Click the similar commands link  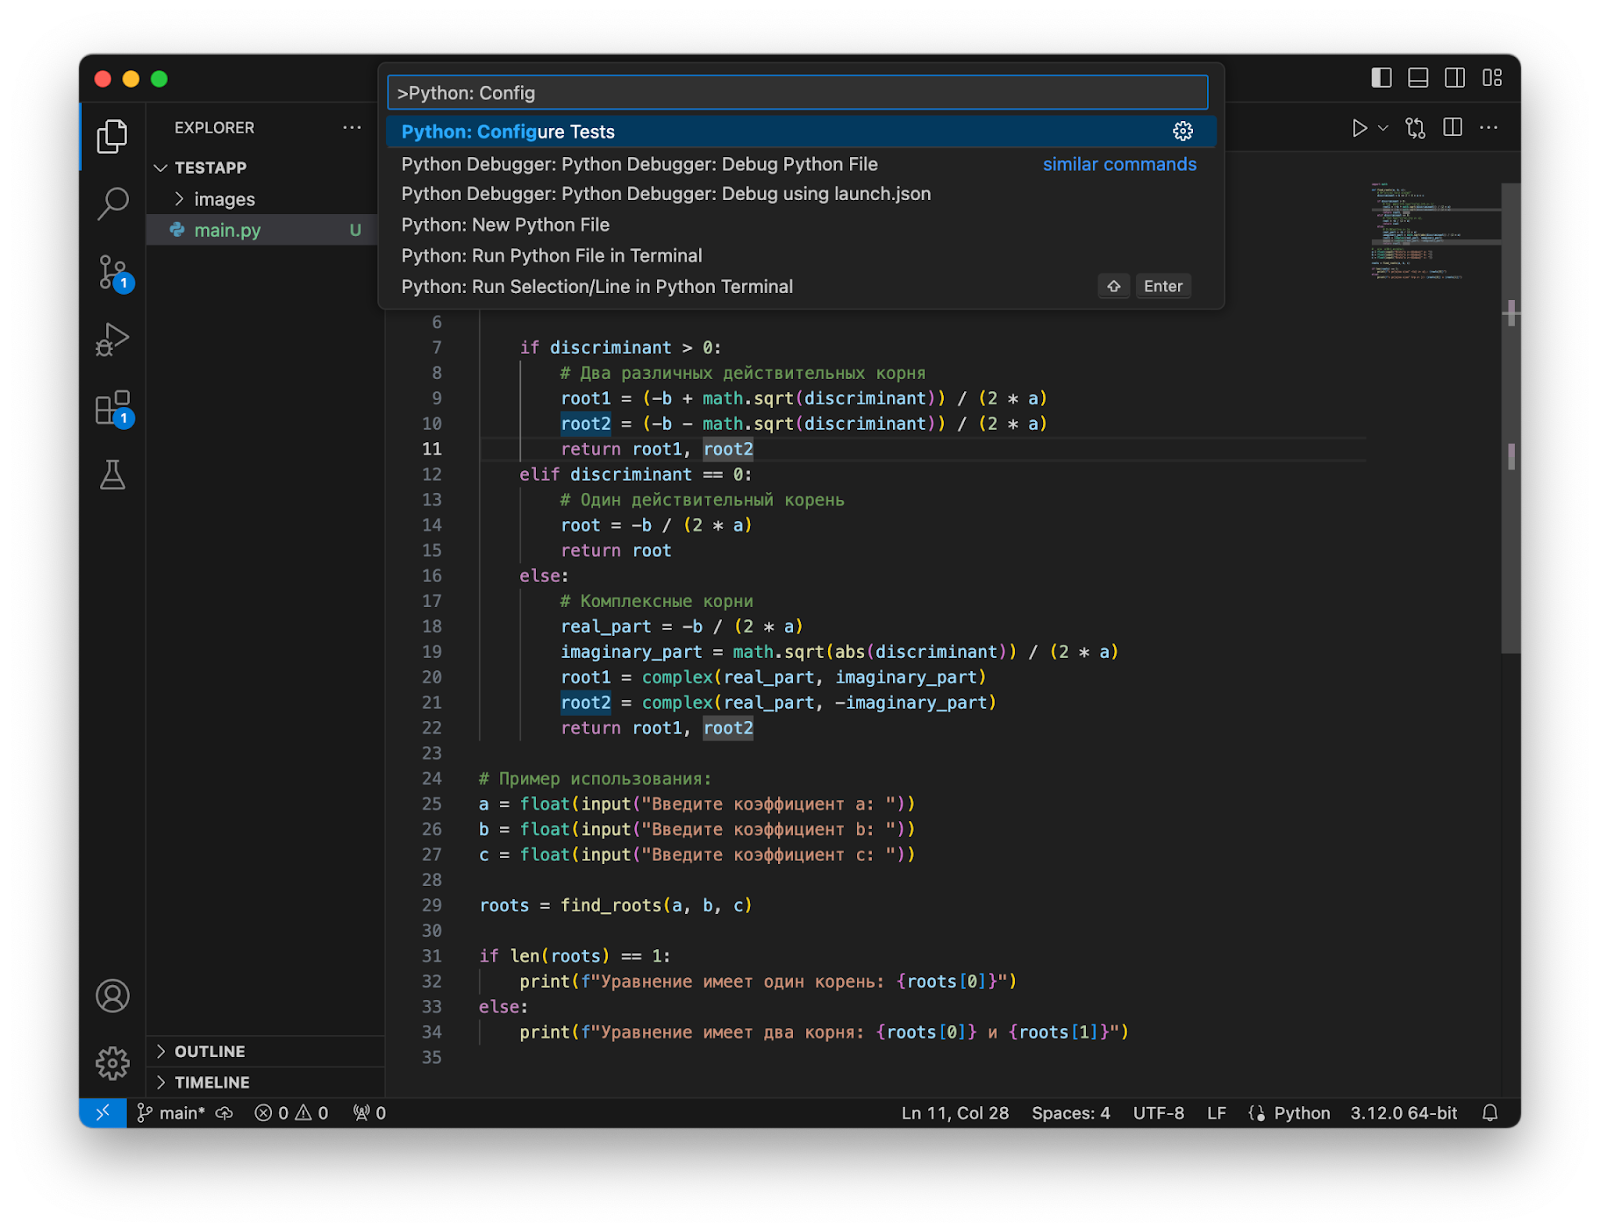click(1119, 164)
